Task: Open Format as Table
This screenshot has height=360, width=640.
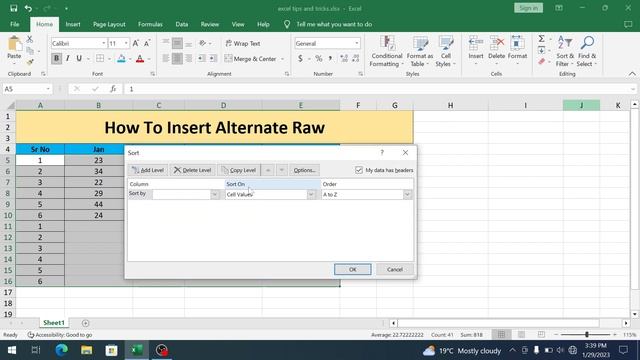Action: (420, 51)
